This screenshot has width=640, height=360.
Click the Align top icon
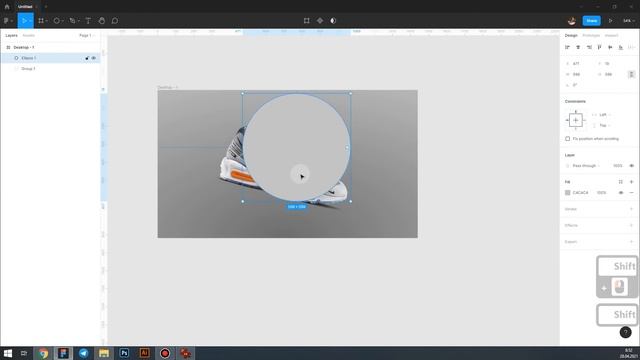point(600,47)
